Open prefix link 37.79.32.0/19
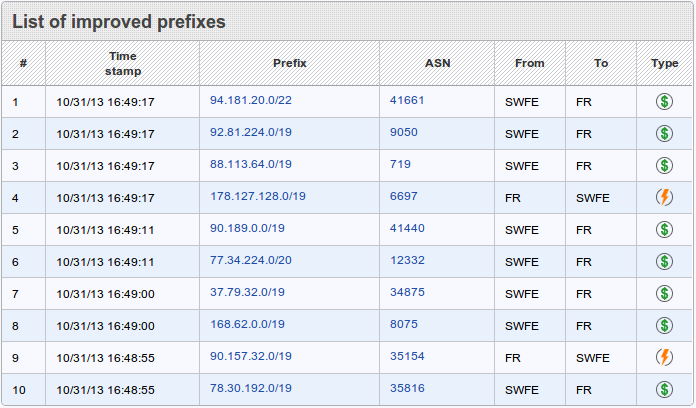Screen dimensions: 696x408 (247, 292)
